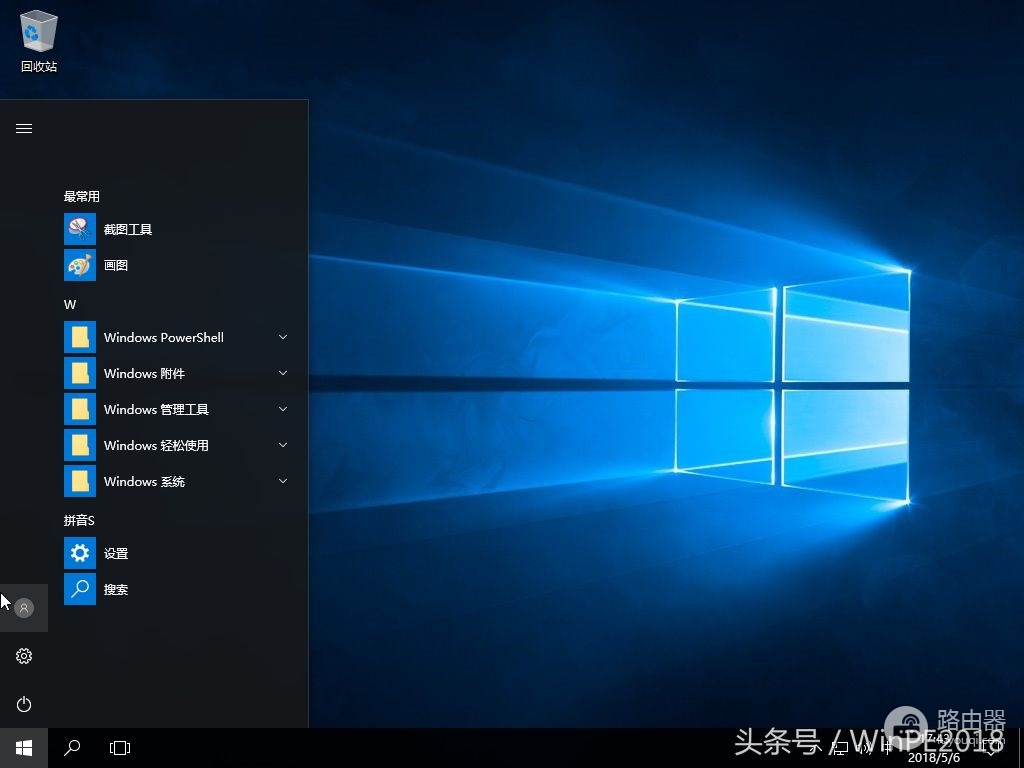Open the Recycle Bin desktop icon
Image resolution: width=1024 pixels, height=768 pixels.
(x=39, y=31)
